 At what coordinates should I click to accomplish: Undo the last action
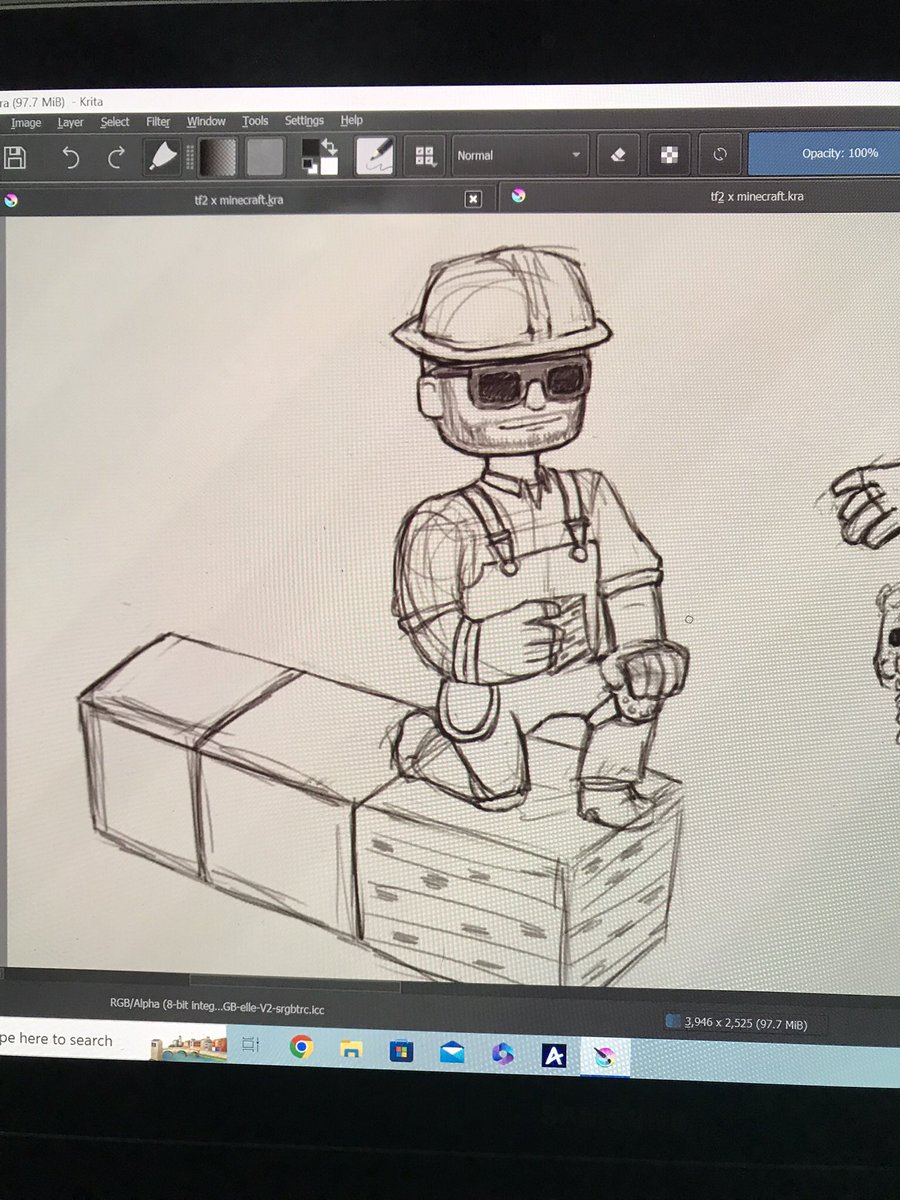pyautogui.click(x=70, y=156)
